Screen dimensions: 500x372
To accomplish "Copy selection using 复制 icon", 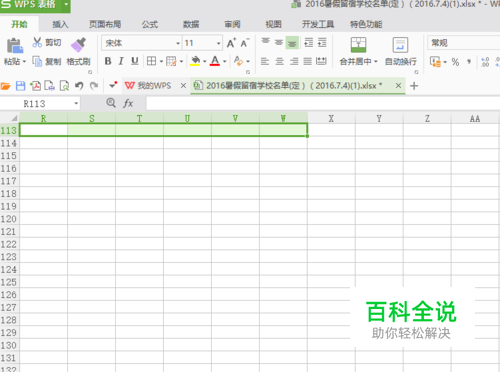I will point(37,61).
